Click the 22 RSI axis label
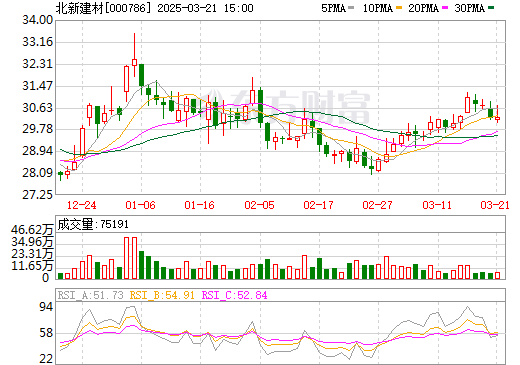 (x=46, y=359)
